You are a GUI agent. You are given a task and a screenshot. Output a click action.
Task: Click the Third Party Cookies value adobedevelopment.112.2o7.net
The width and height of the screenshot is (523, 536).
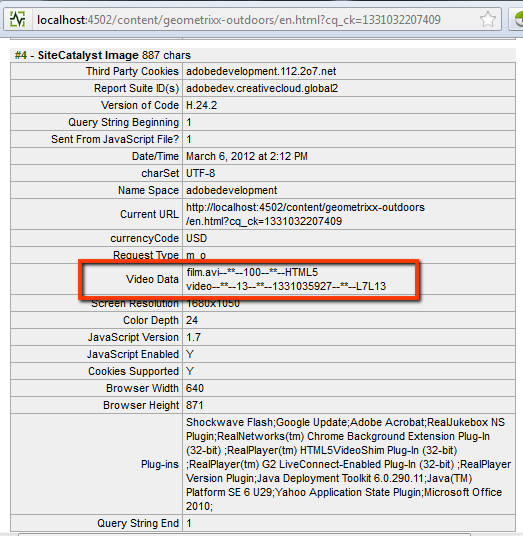coord(261,71)
